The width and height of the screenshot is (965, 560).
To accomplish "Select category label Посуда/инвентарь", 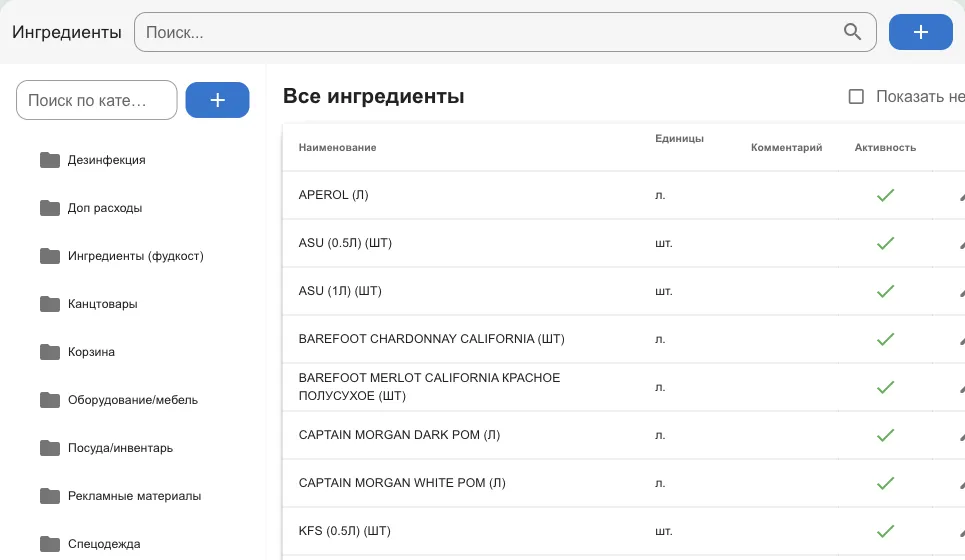I will [x=120, y=448].
